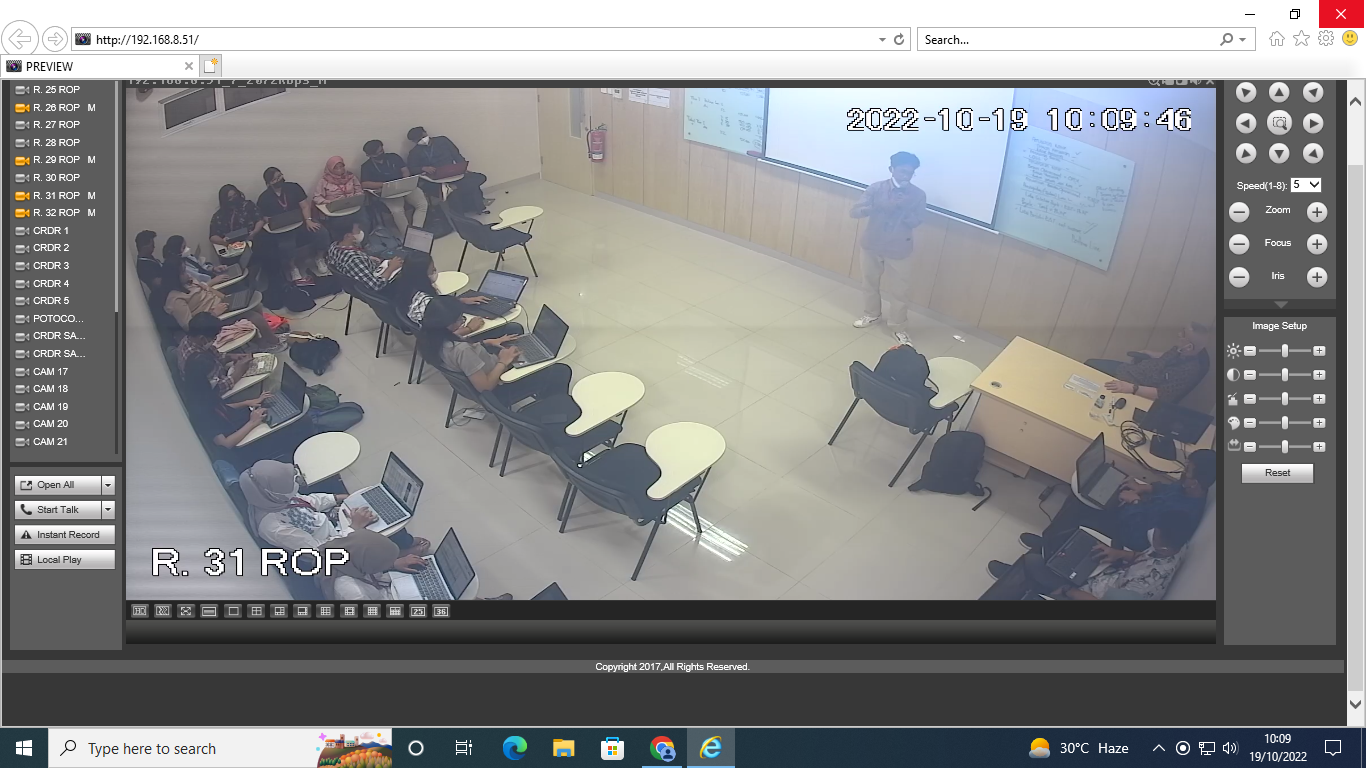Click the browser back button
Image resolution: width=1366 pixels, height=768 pixels.
(20, 39)
